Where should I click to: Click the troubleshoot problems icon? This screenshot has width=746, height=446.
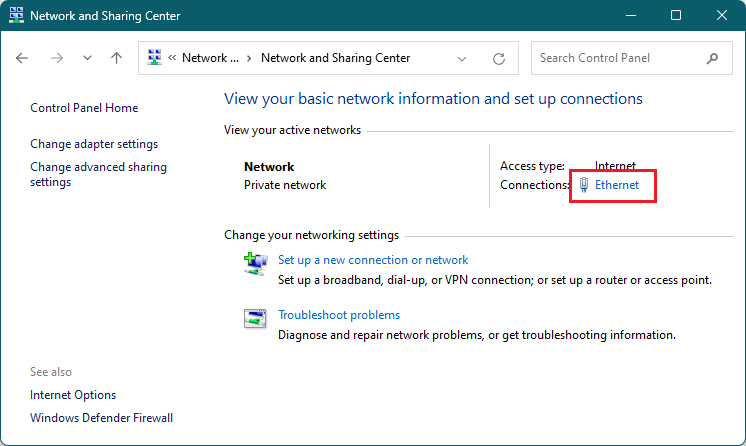tap(255, 318)
